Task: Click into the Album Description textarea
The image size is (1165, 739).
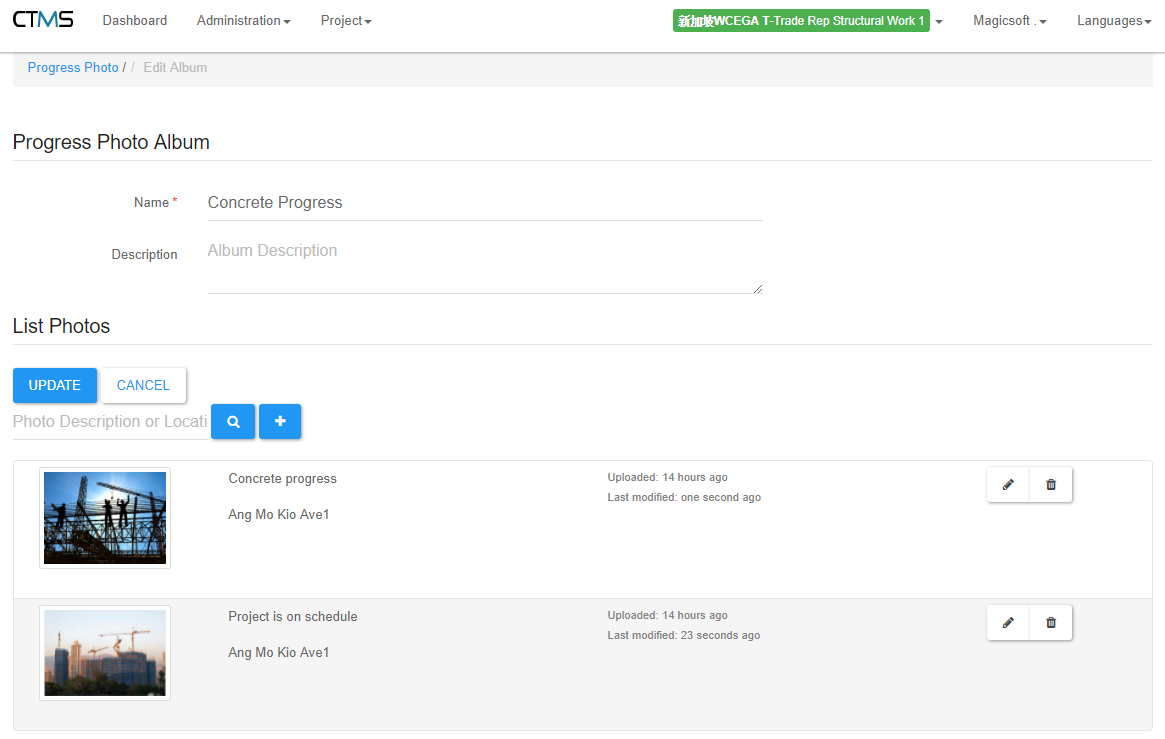Action: [485, 264]
